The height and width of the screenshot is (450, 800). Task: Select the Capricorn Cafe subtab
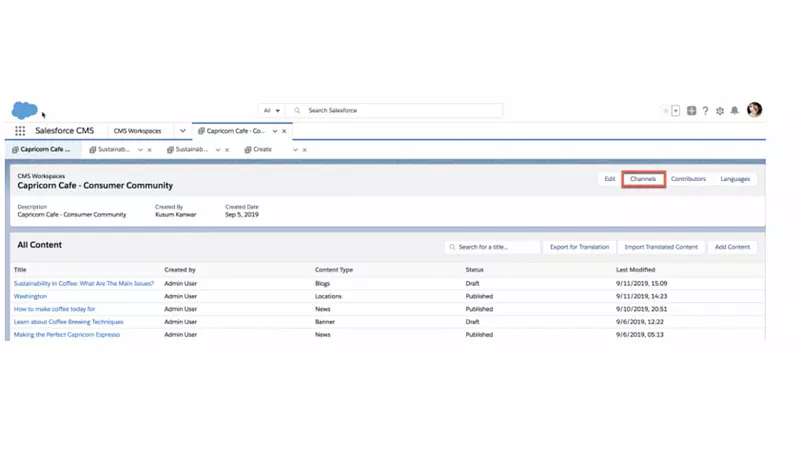click(x=41, y=149)
